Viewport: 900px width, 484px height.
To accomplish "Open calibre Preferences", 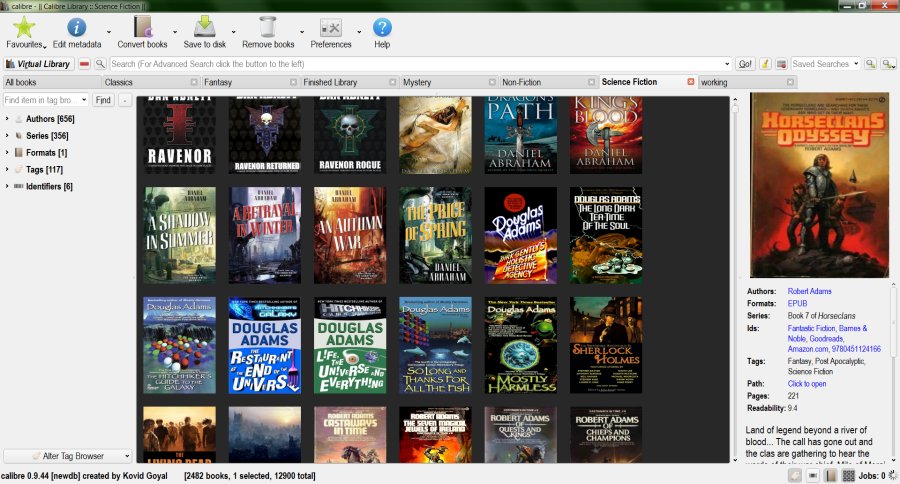I will click(x=331, y=27).
